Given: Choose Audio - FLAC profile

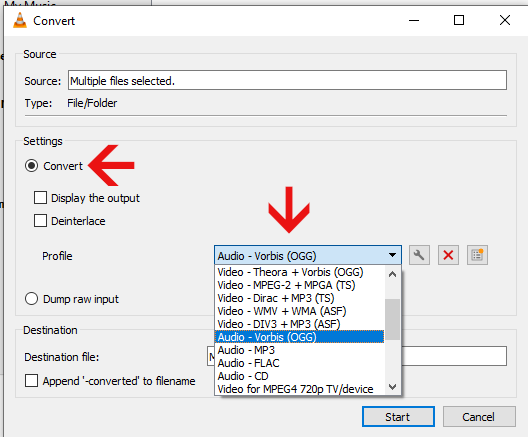Looking at the screenshot, I should click(x=299, y=363).
